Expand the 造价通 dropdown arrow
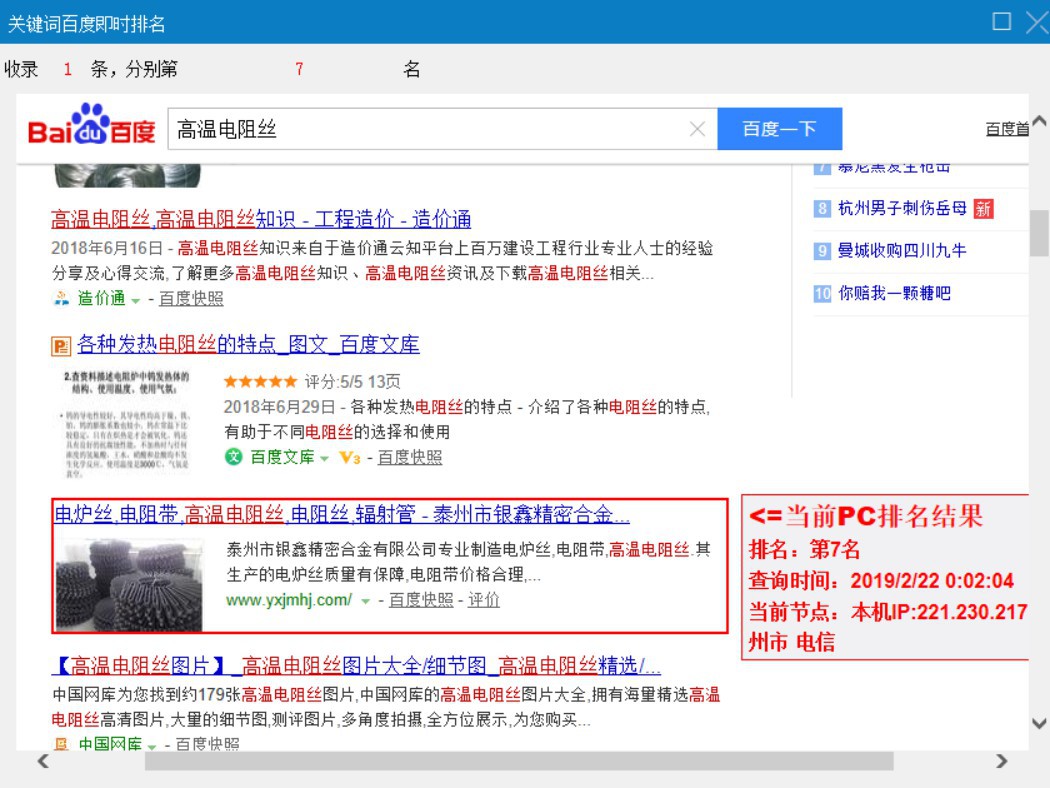Image resolution: width=1050 pixels, height=788 pixels. [136, 301]
